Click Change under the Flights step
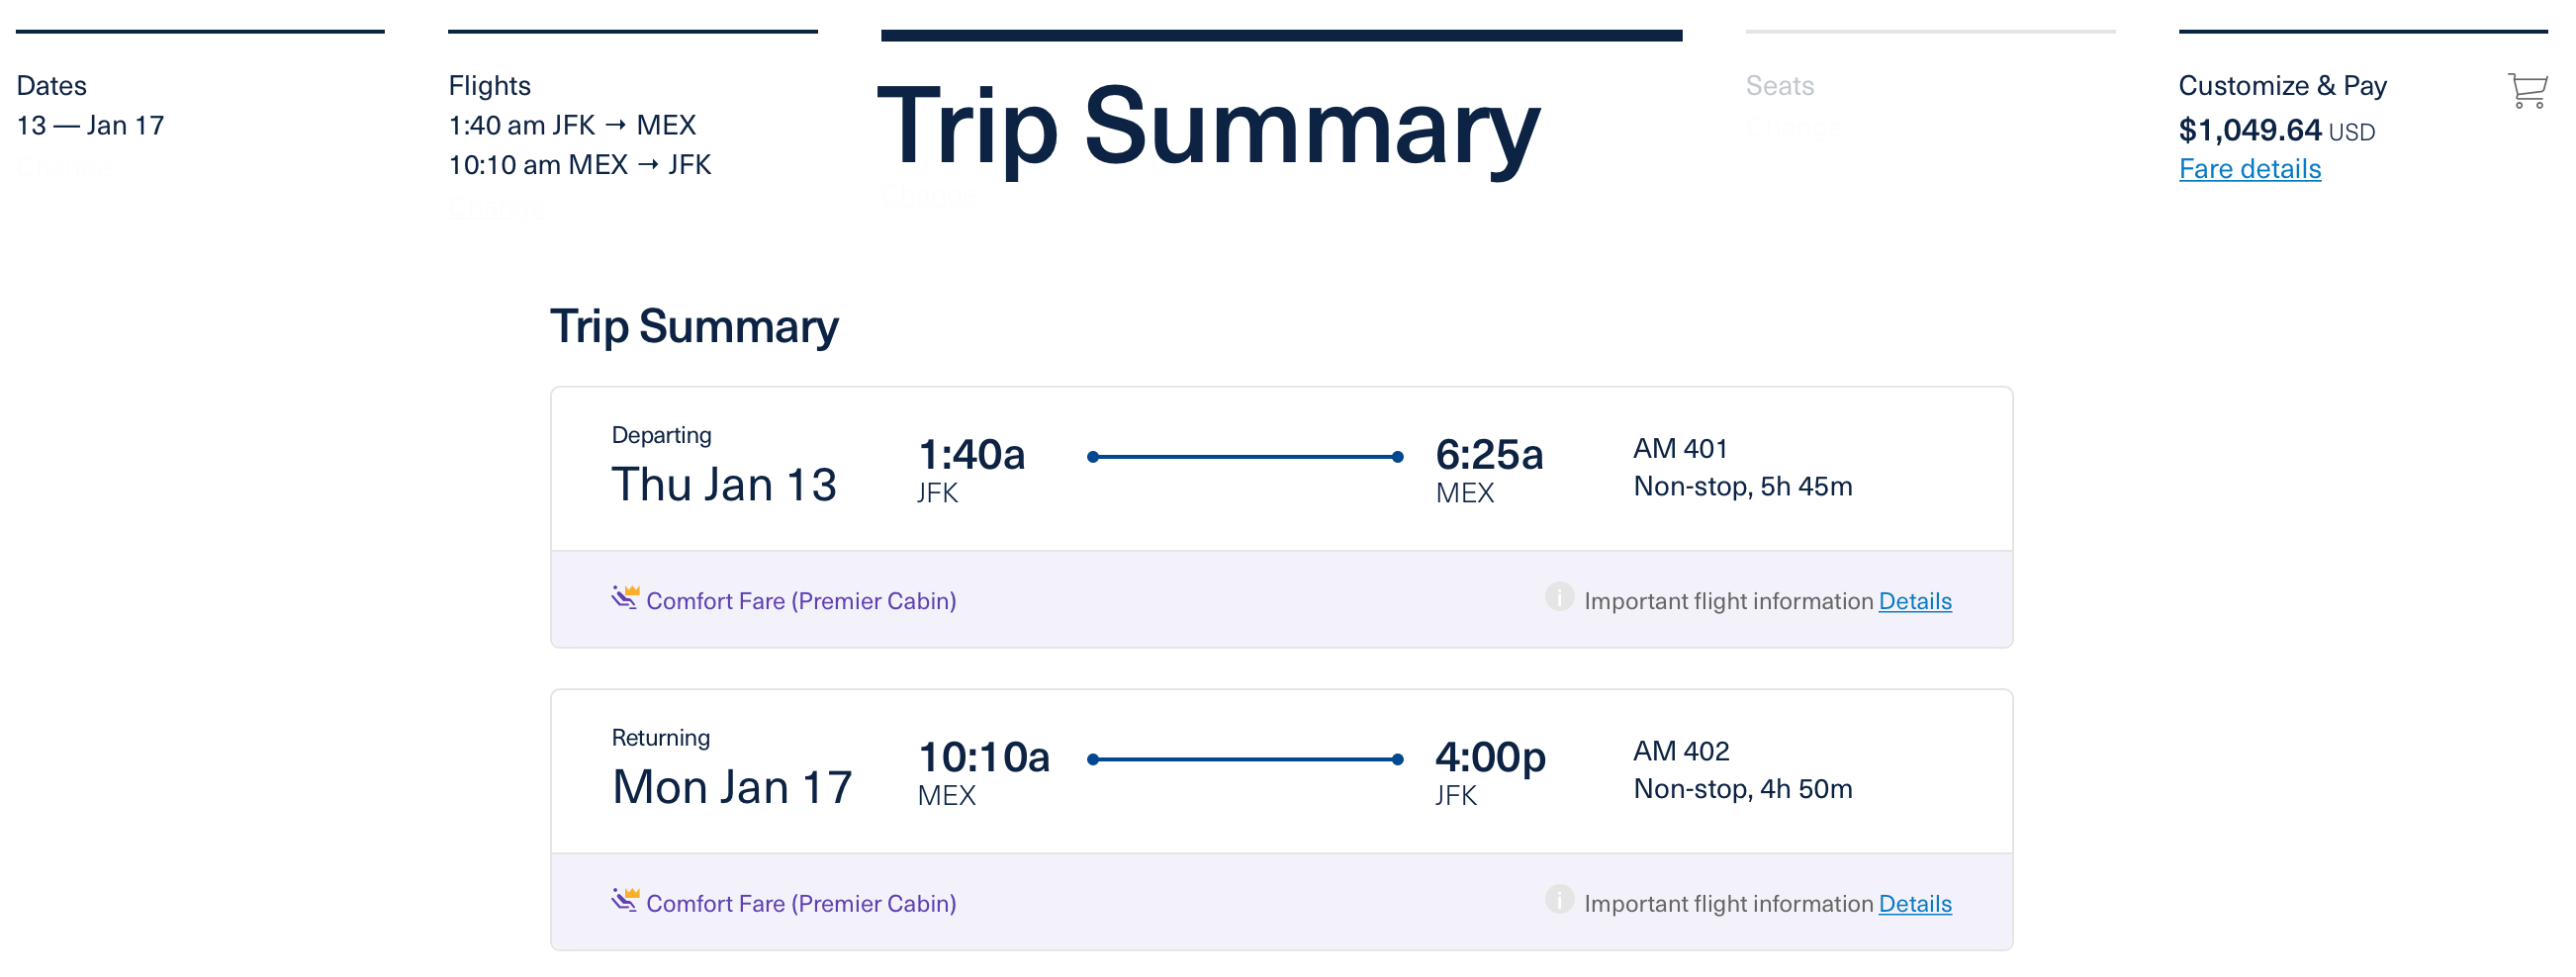This screenshot has width=2576, height=977. point(496,207)
